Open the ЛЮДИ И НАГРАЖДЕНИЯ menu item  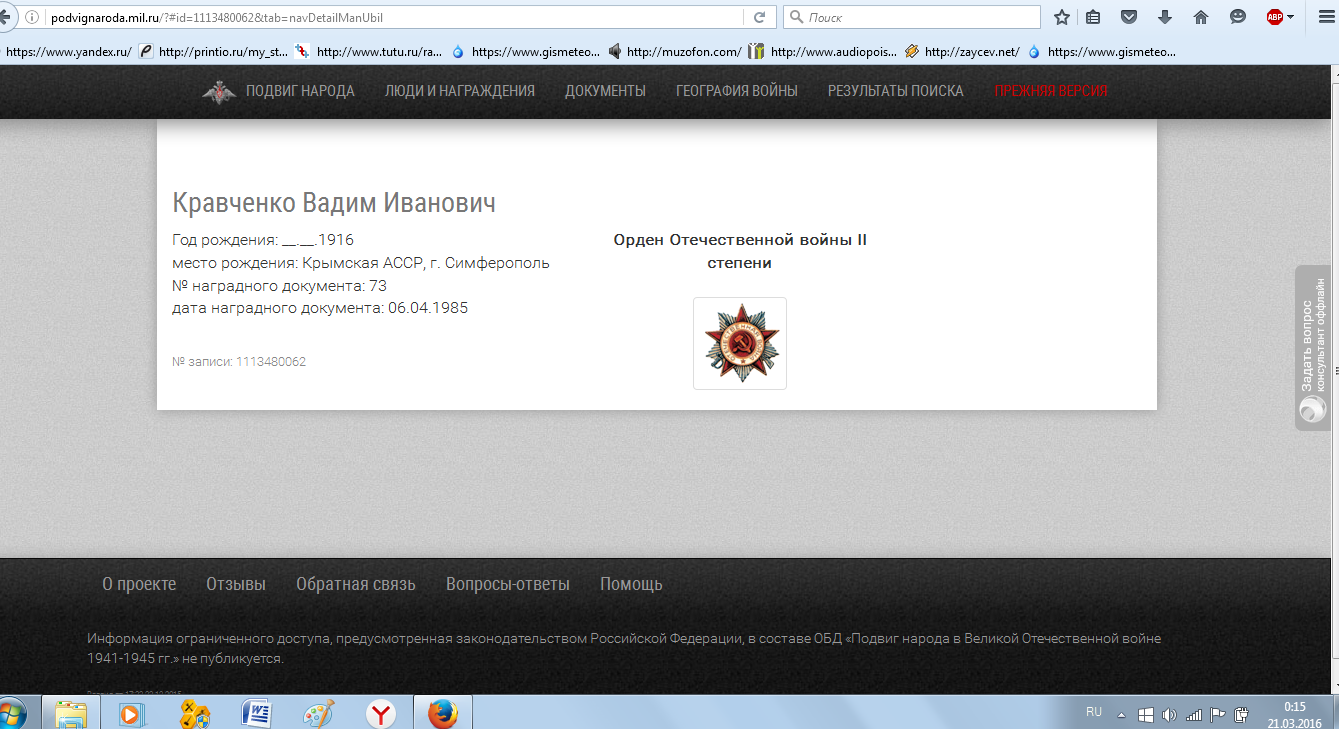click(460, 91)
